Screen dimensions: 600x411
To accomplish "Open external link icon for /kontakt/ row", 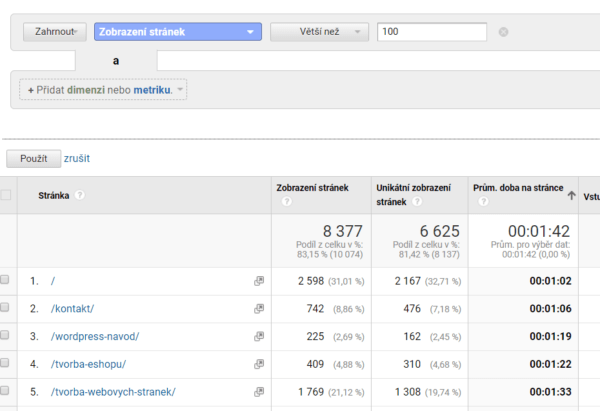I will (259, 310).
